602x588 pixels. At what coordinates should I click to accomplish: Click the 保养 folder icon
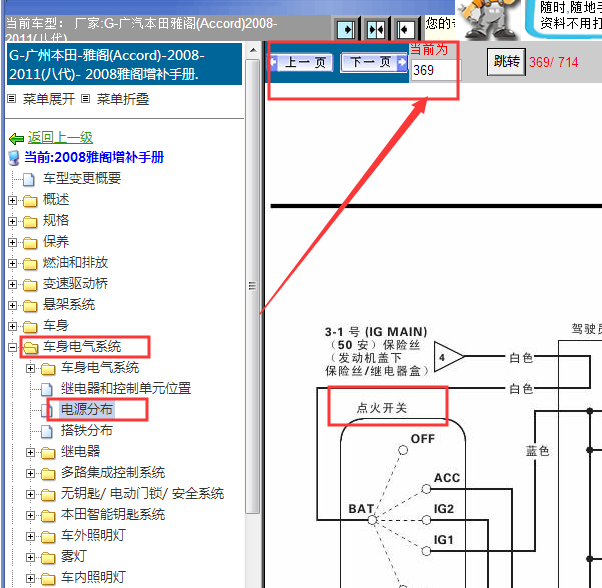coord(30,243)
